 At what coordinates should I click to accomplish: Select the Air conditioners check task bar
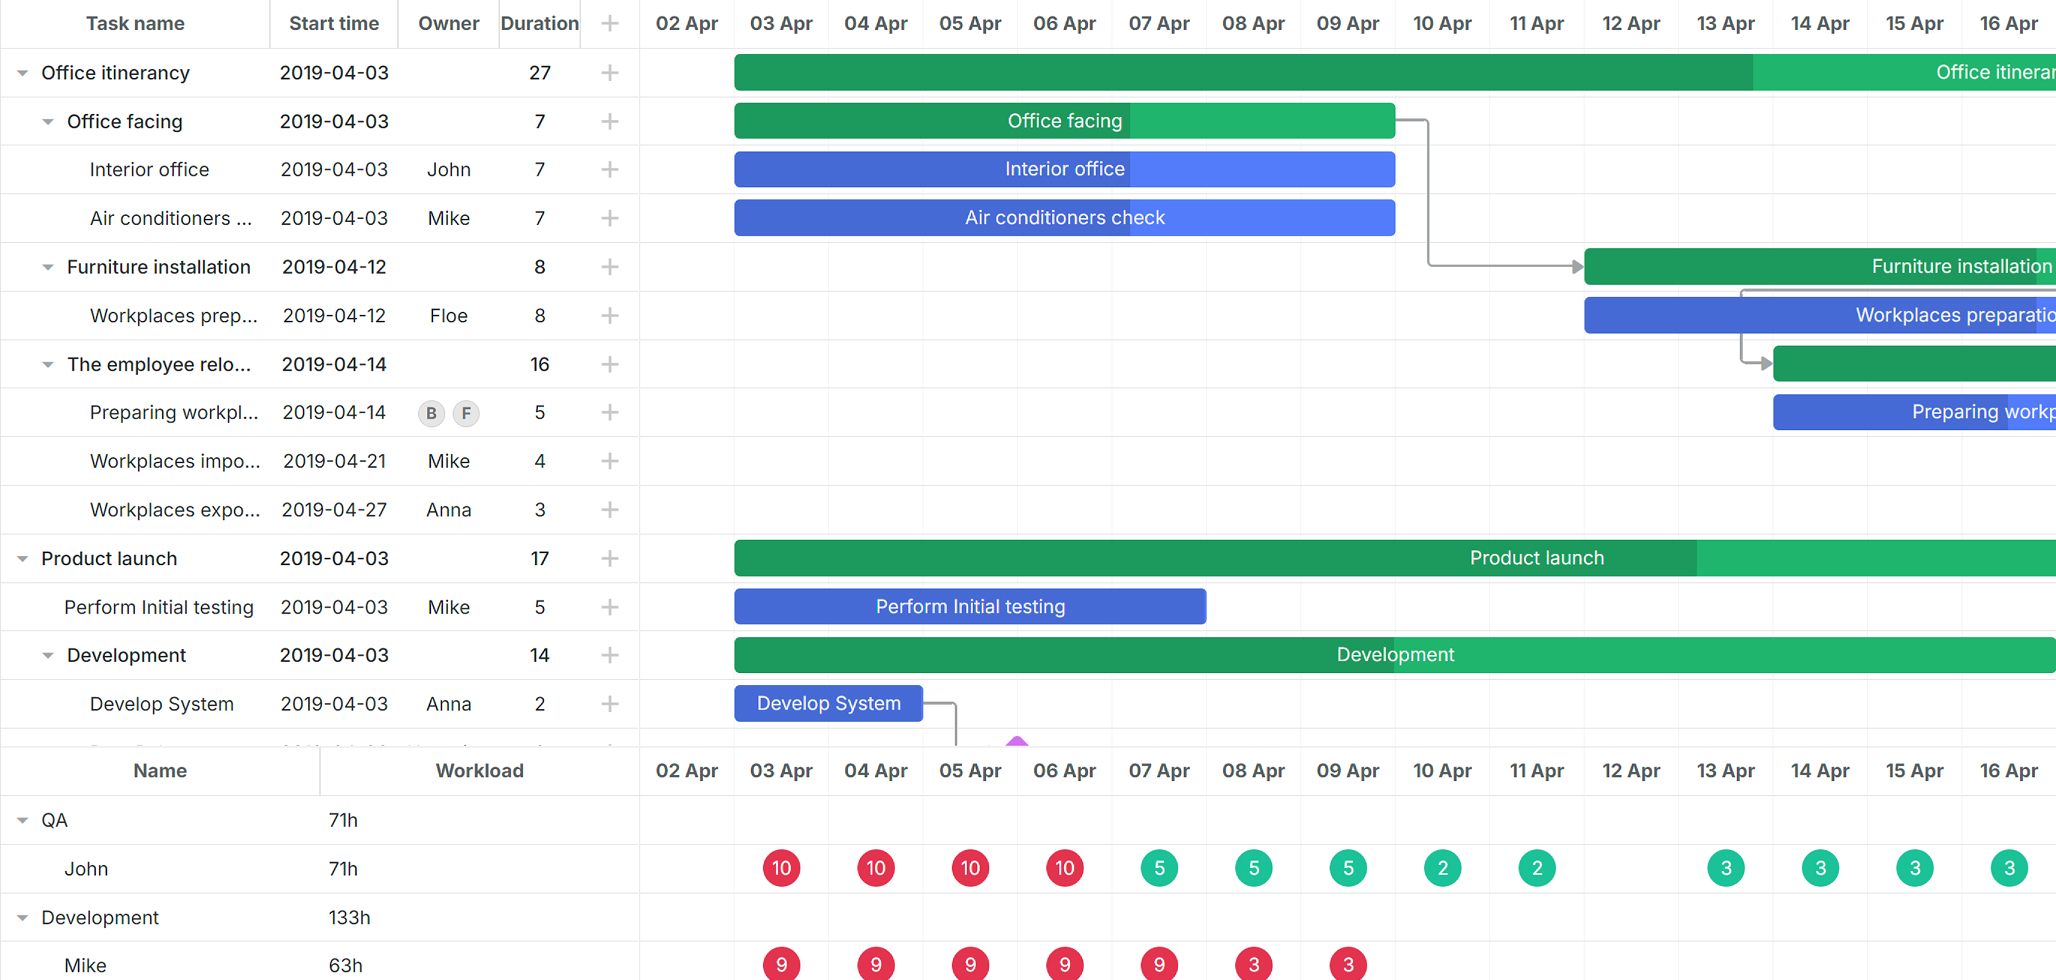1065,218
